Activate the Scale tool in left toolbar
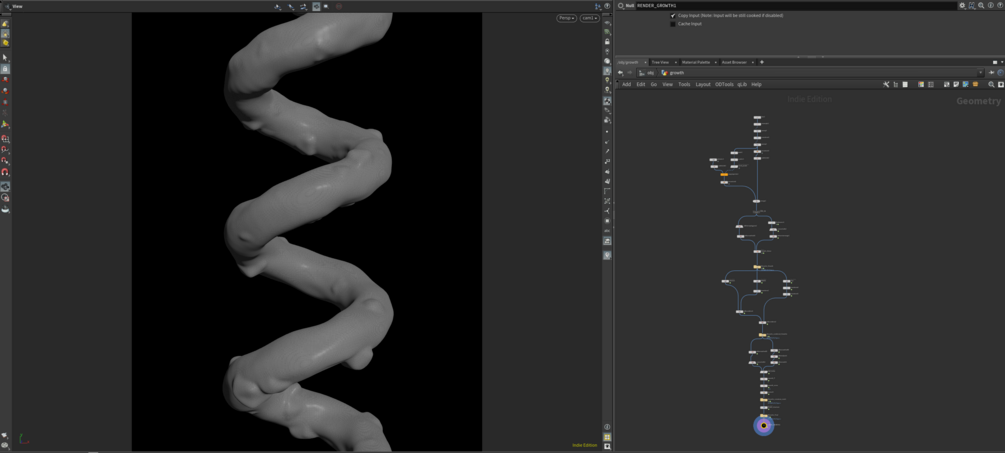 click(5, 102)
